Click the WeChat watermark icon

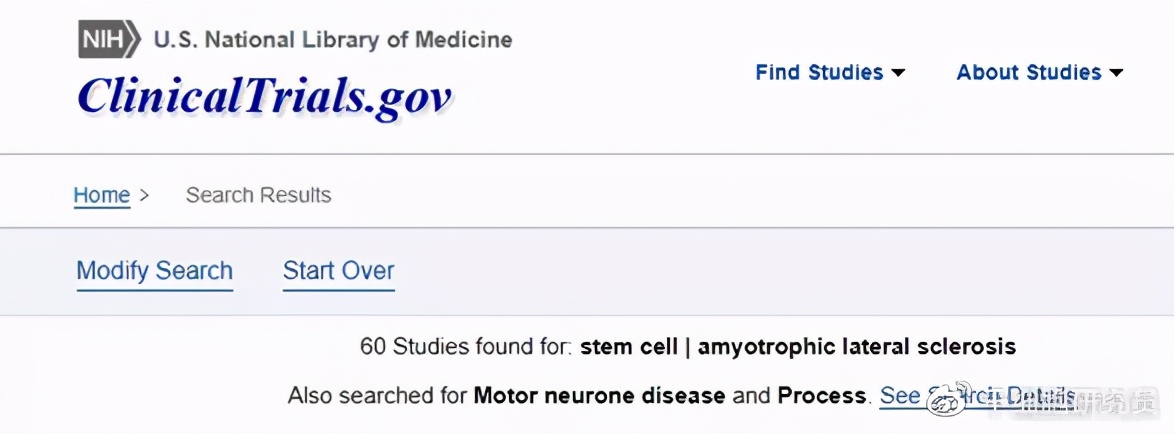pos(946,401)
